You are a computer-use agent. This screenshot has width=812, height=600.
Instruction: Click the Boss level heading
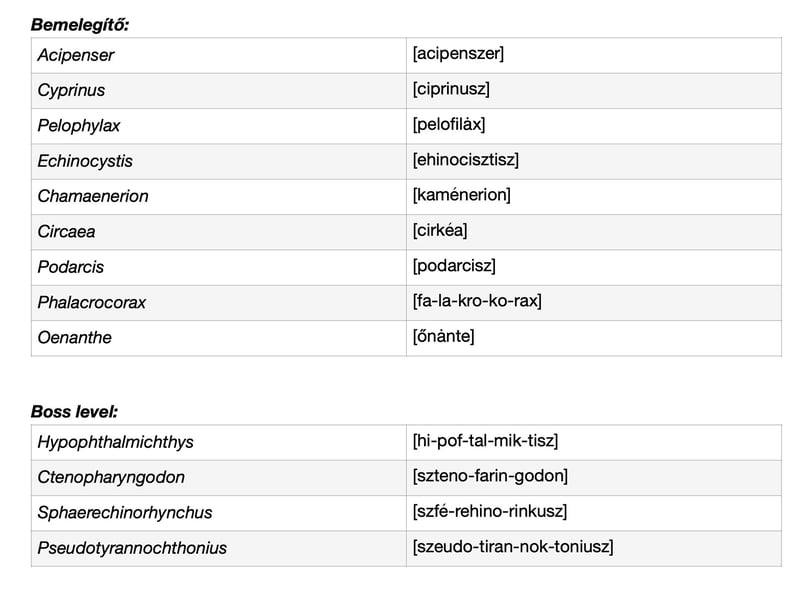(75, 412)
